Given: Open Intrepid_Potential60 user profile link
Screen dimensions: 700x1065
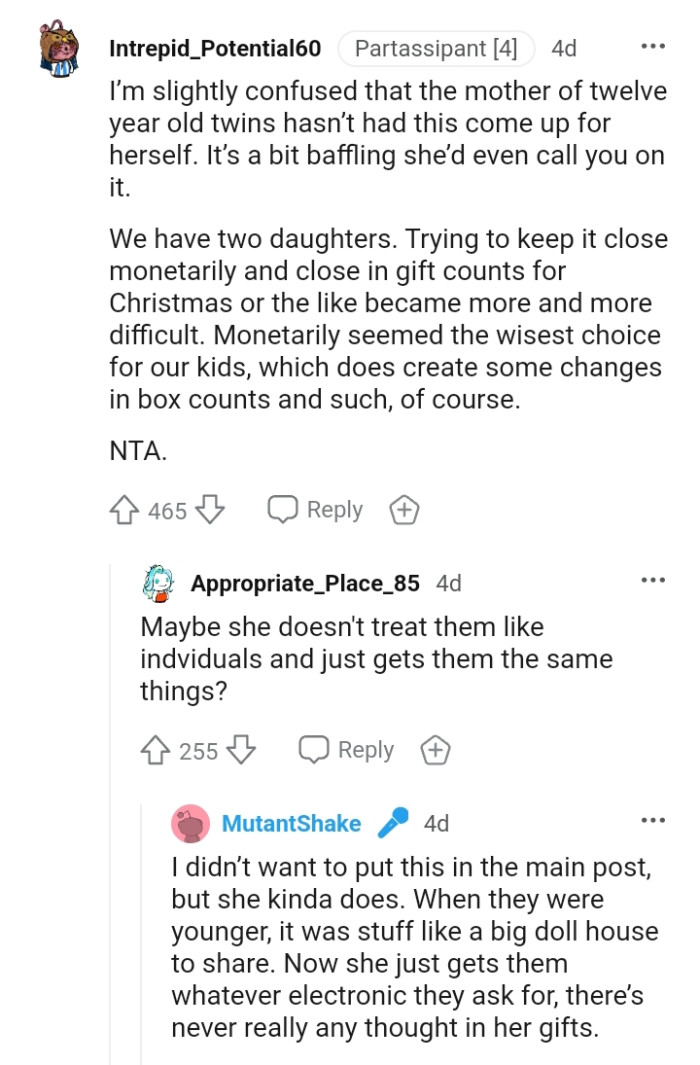Looking at the screenshot, I should (215, 48).
